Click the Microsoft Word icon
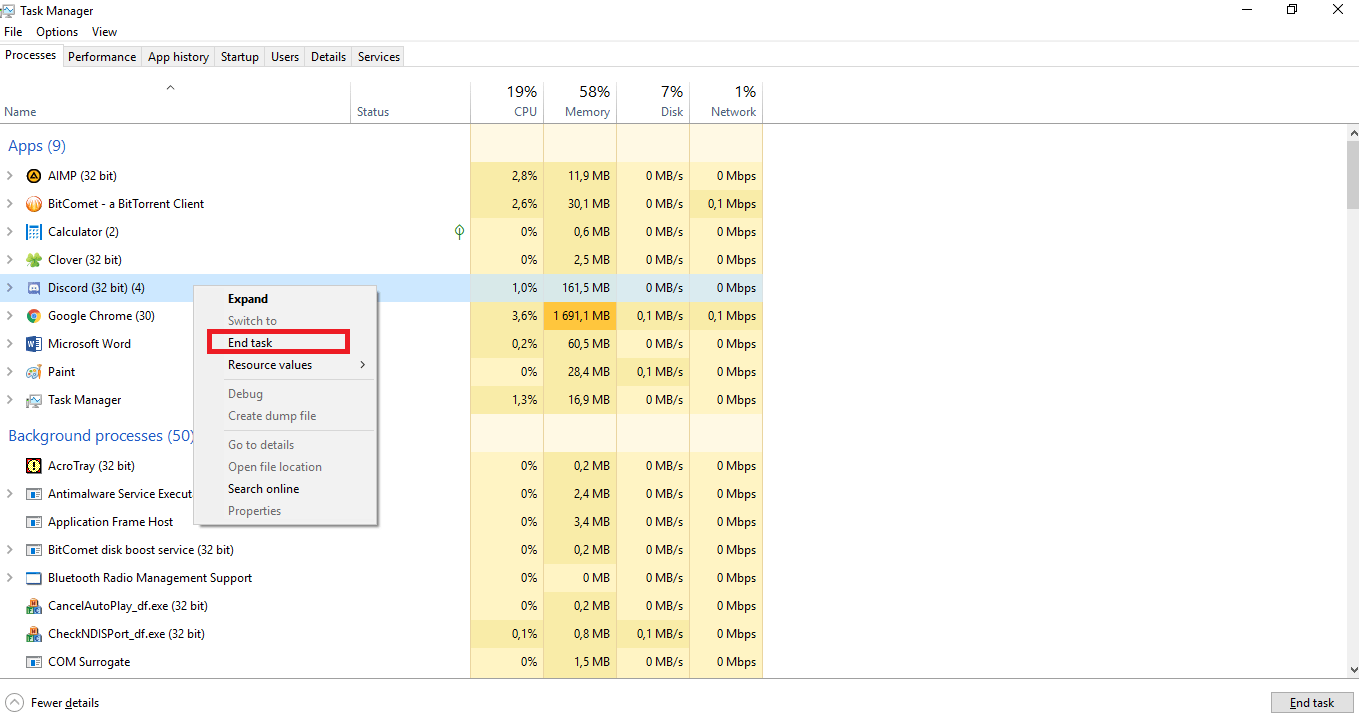This screenshot has width=1359, height=725. click(33, 343)
